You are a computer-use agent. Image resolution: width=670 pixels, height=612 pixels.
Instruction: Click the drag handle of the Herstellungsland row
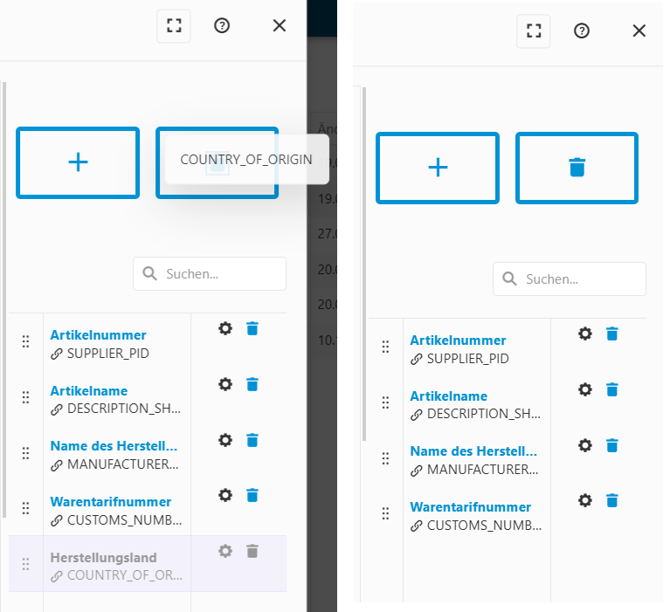coord(26,564)
